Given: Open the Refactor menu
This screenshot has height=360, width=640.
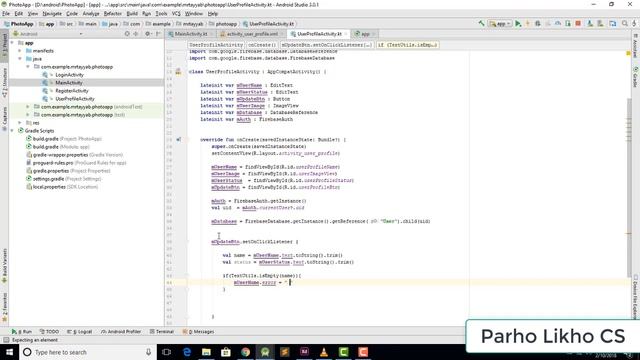Looking at the screenshot, I should coord(113,13).
